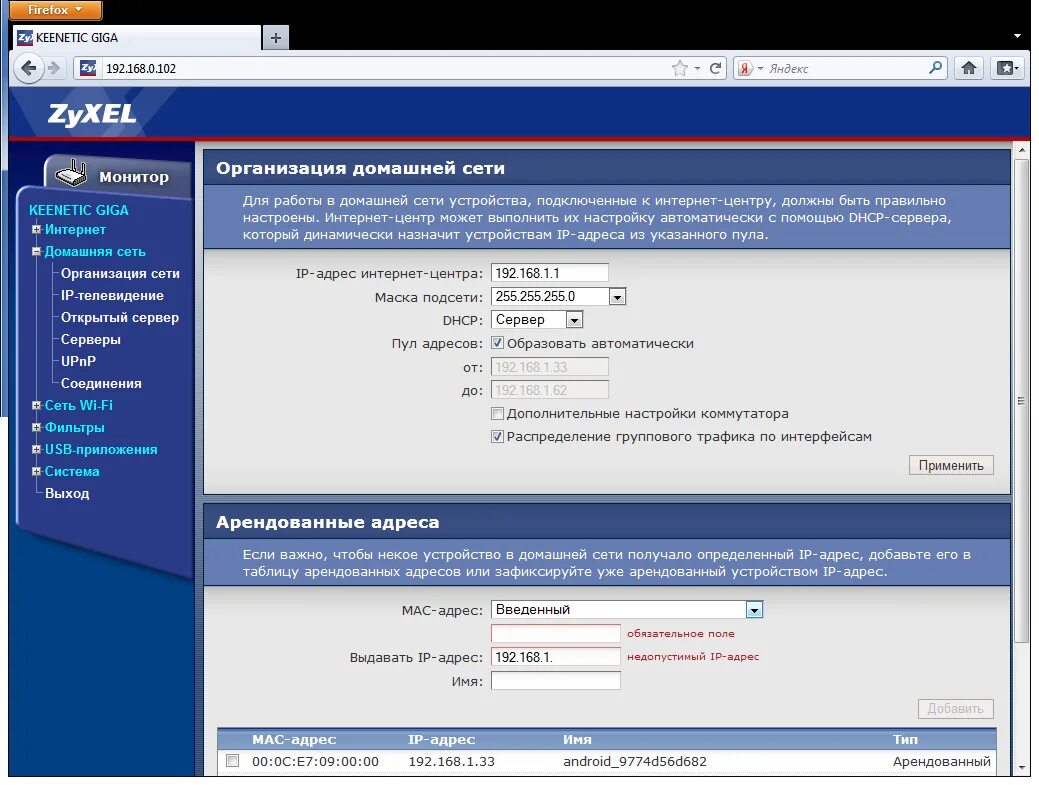Open the list-all-tabs dropdown arrow
1039x785 pixels.
1018,36
